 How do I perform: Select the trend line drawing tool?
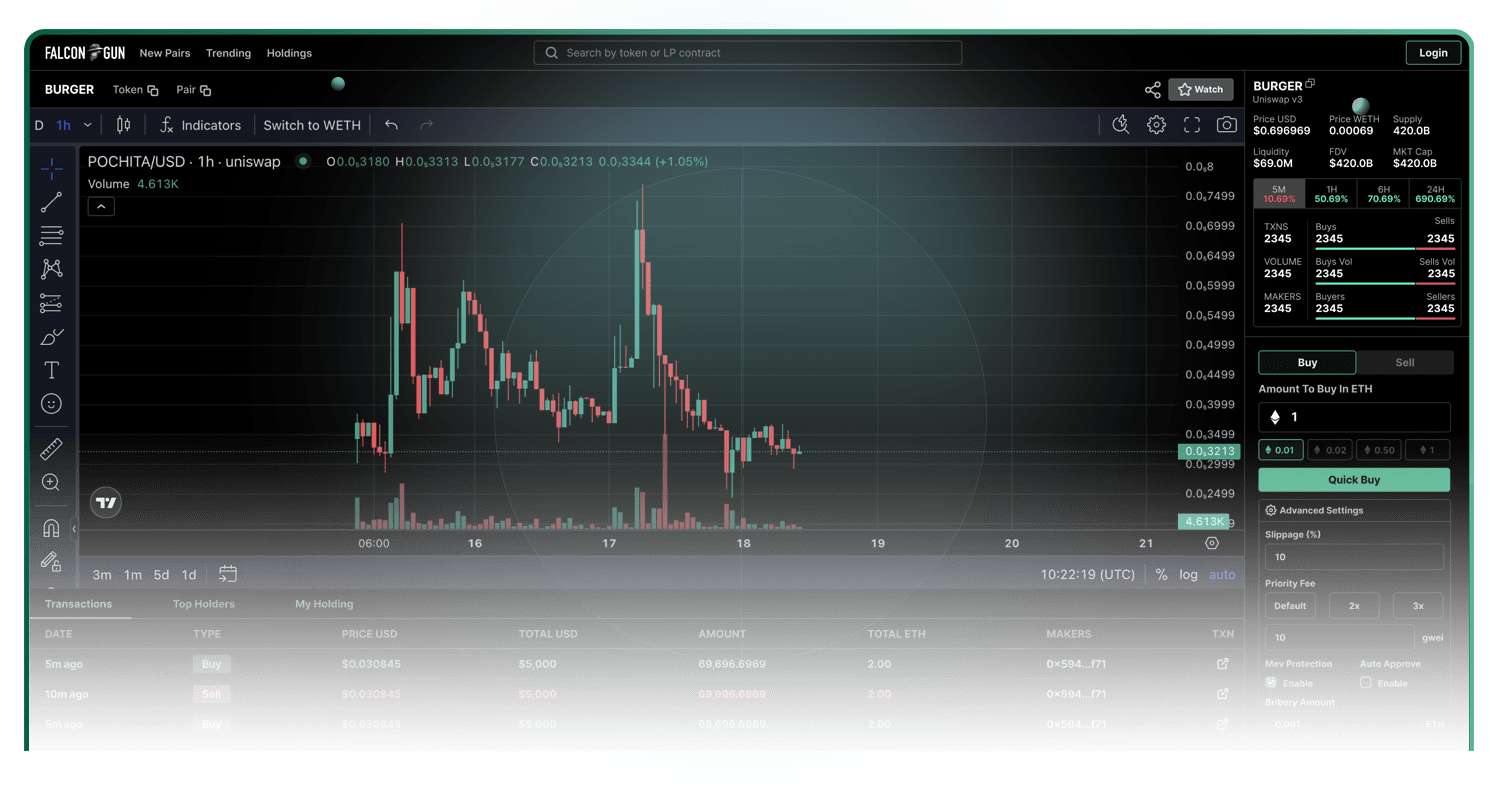[51, 202]
